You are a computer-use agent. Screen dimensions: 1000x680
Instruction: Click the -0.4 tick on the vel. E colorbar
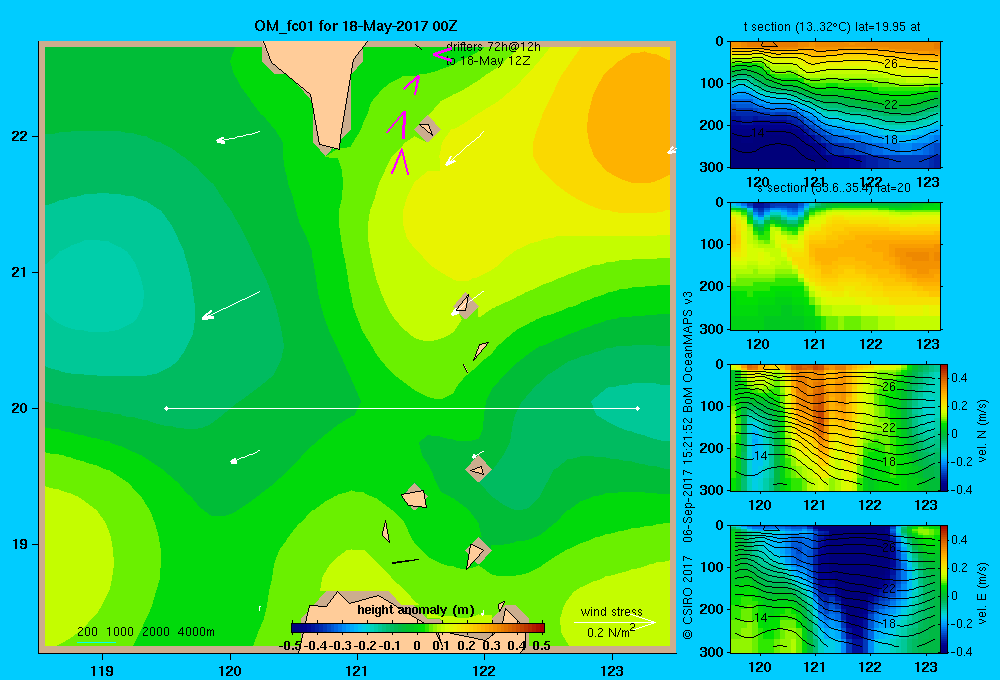(961, 651)
